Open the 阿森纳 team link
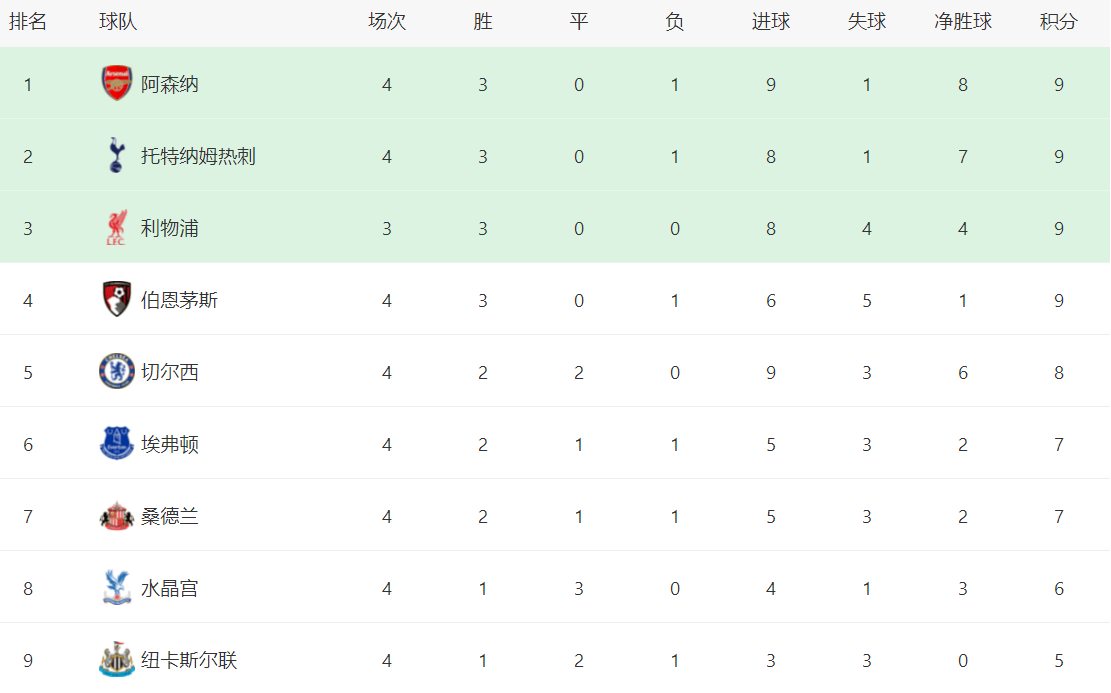Image resolution: width=1111 pixels, height=693 pixels. [x=169, y=84]
